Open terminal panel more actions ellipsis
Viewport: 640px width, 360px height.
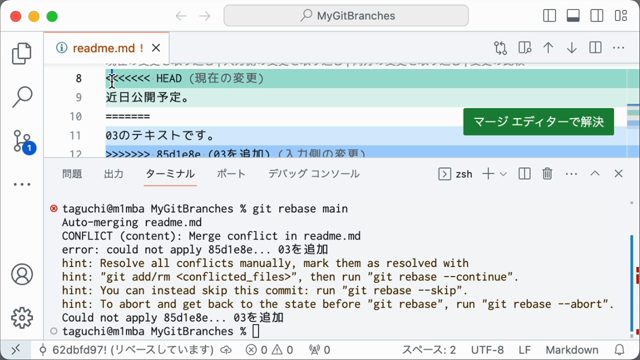coord(571,174)
